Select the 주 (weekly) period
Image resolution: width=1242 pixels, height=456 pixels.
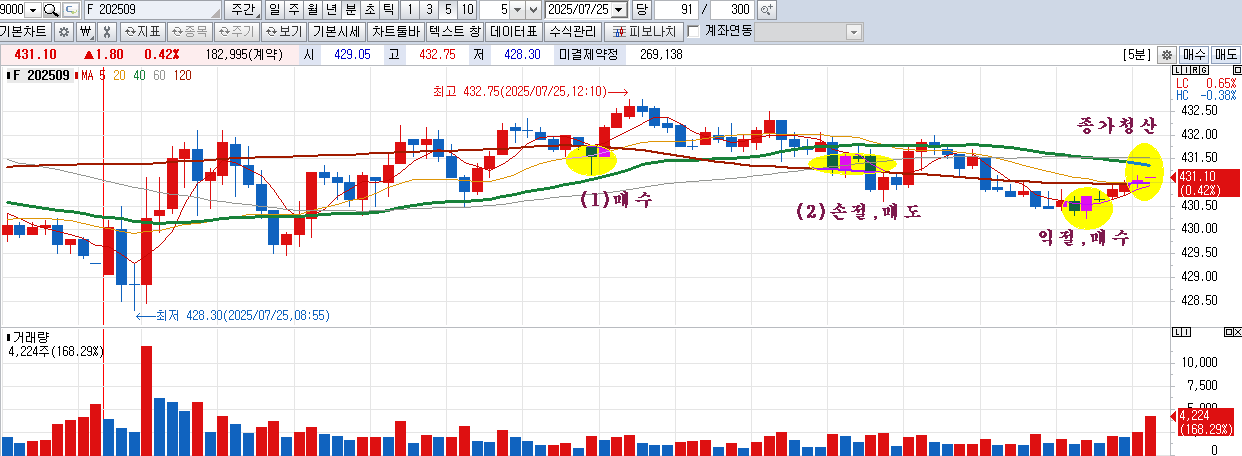click(x=293, y=10)
